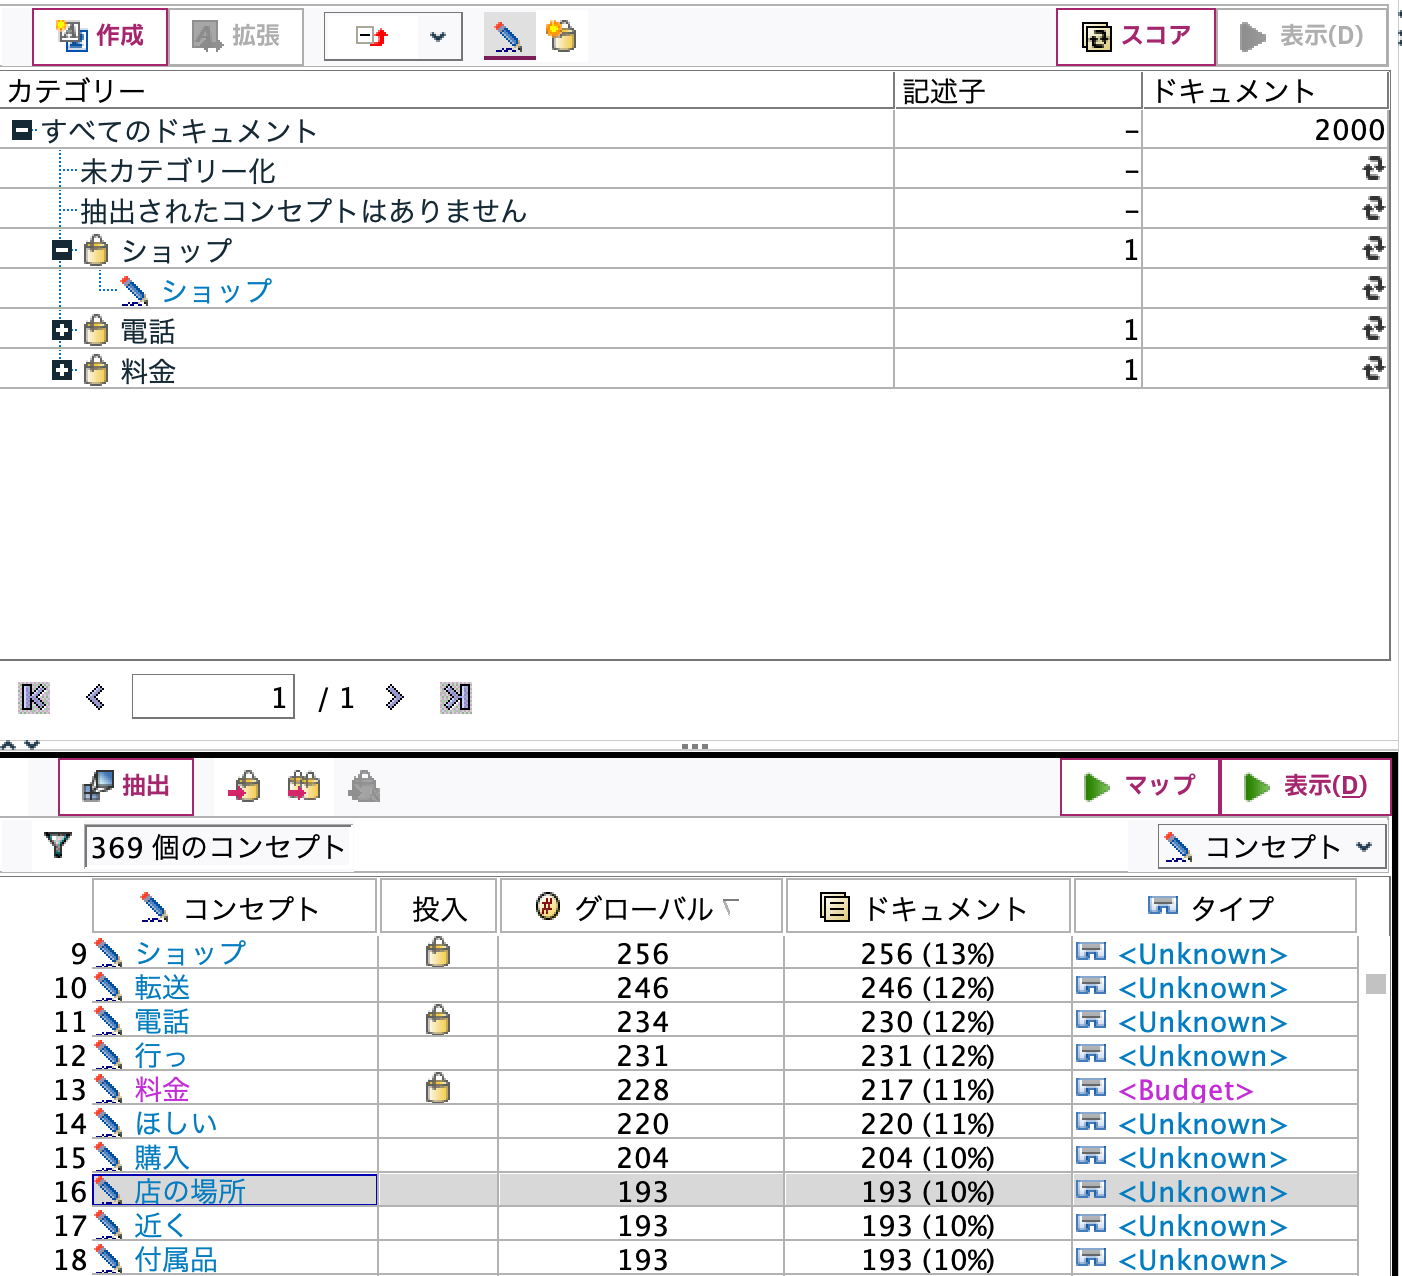
Task: Collapse the ショップ category node
Action: [62, 249]
